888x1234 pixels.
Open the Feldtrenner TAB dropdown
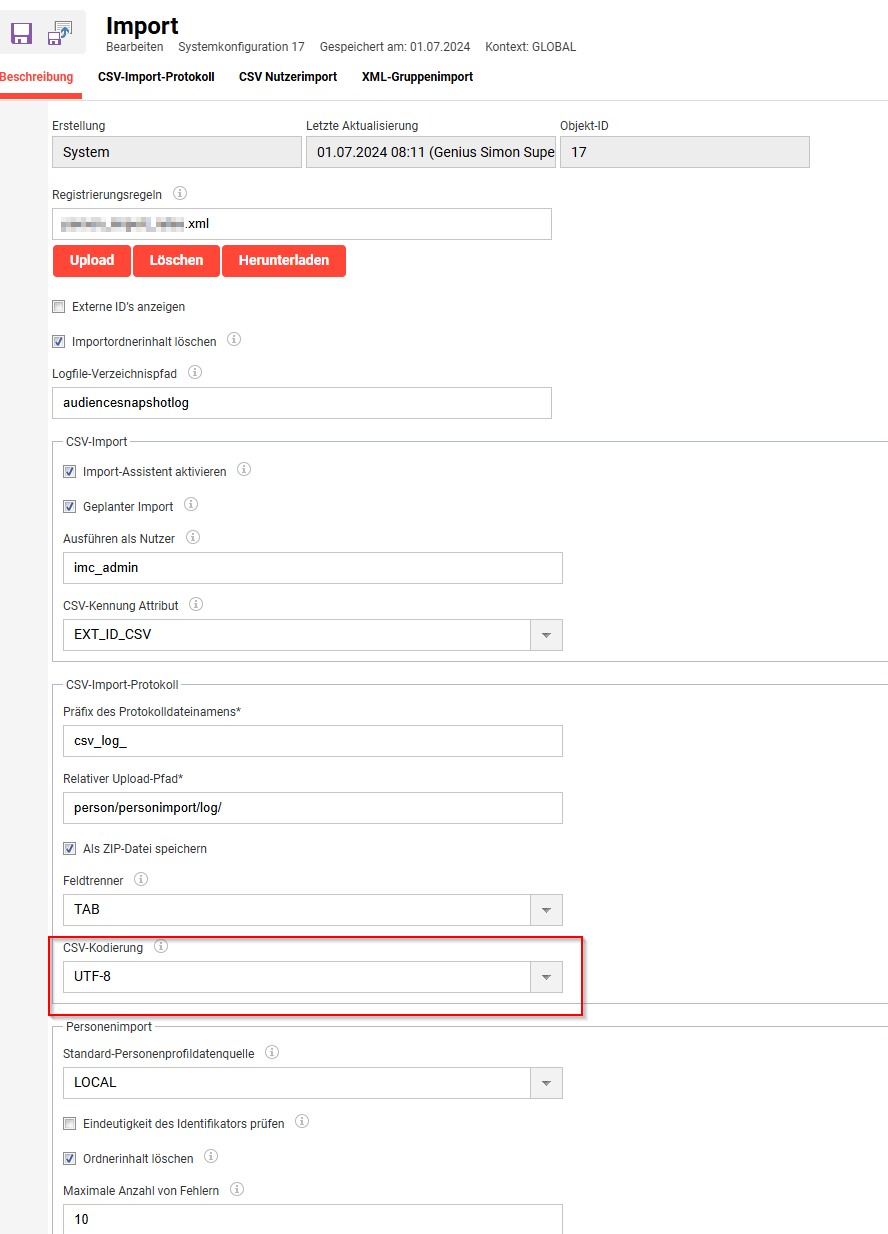[545, 910]
